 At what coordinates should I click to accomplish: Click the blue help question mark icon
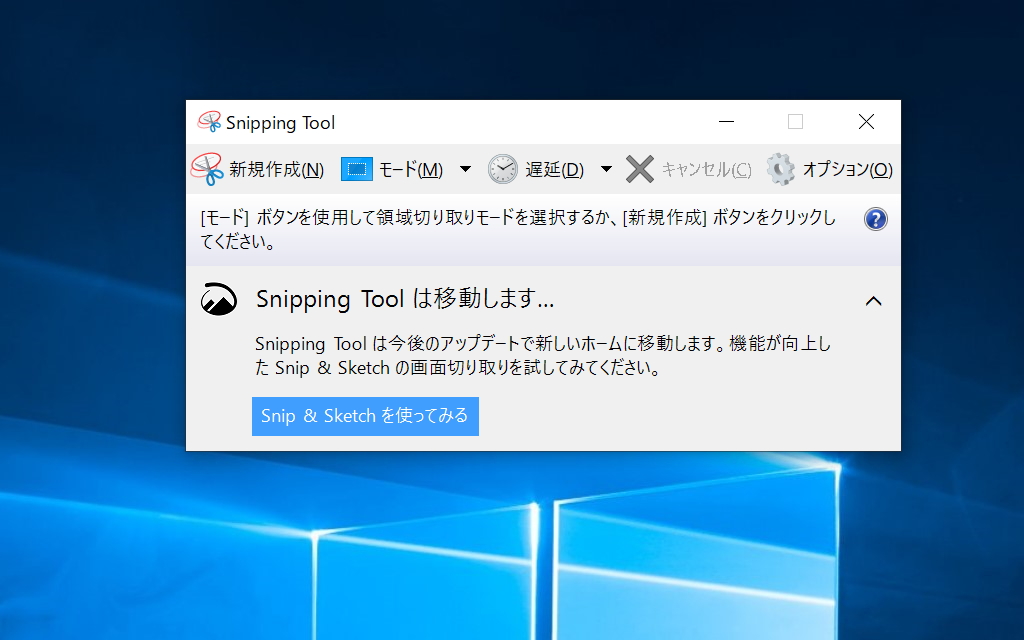coord(875,218)
